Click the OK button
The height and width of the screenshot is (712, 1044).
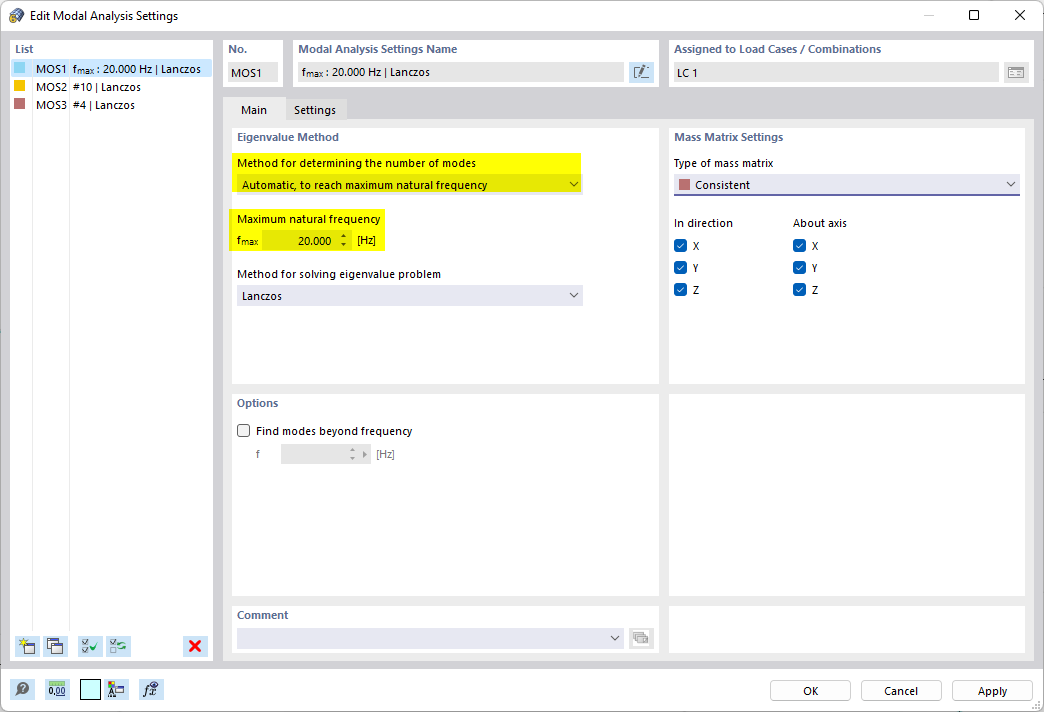coord(810,691)
